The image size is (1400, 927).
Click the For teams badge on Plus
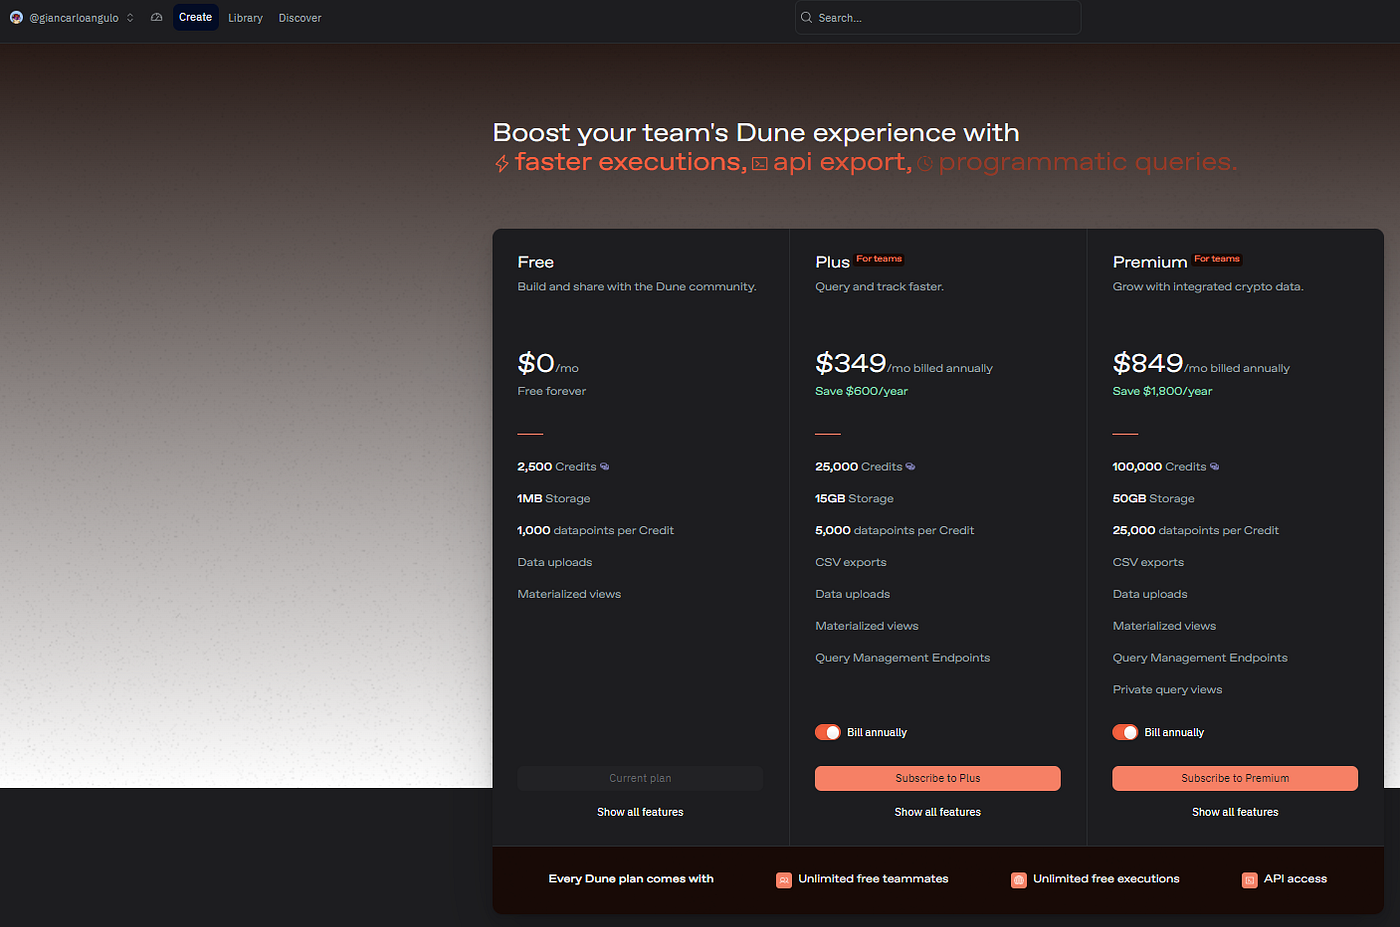[x=879, y=259]
